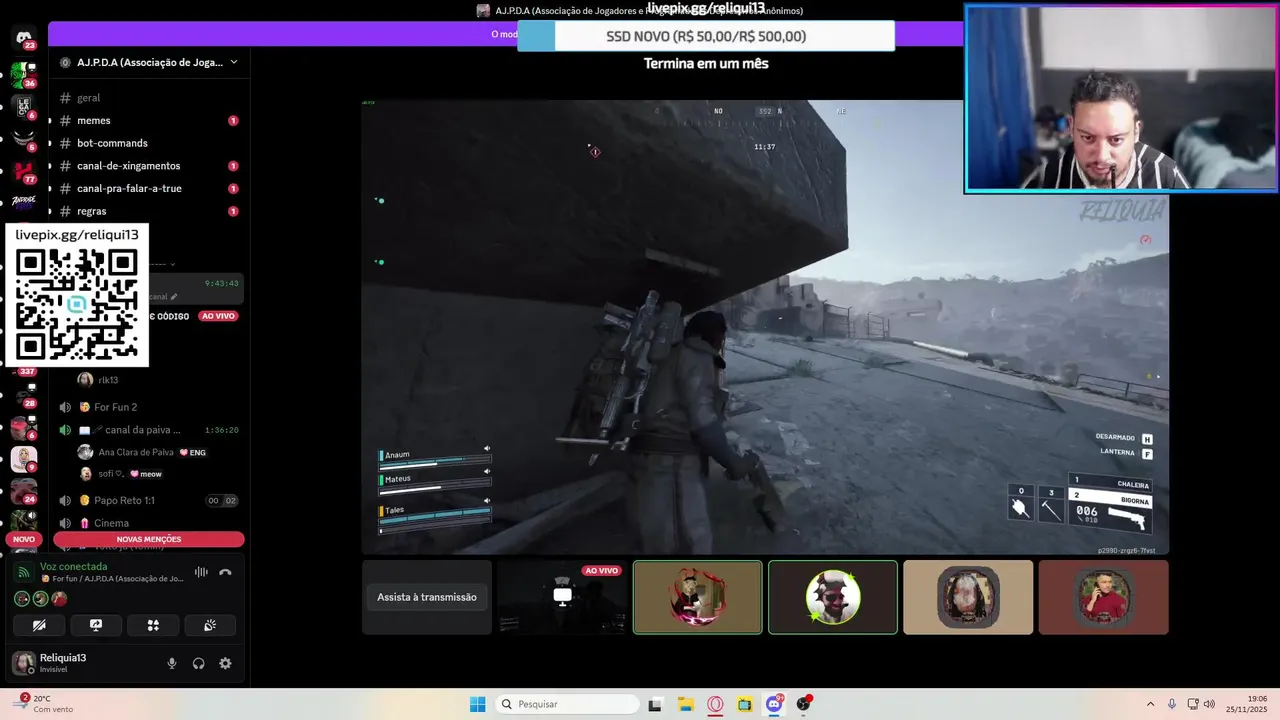Open Discord direct messages home icon

point(24,39)
